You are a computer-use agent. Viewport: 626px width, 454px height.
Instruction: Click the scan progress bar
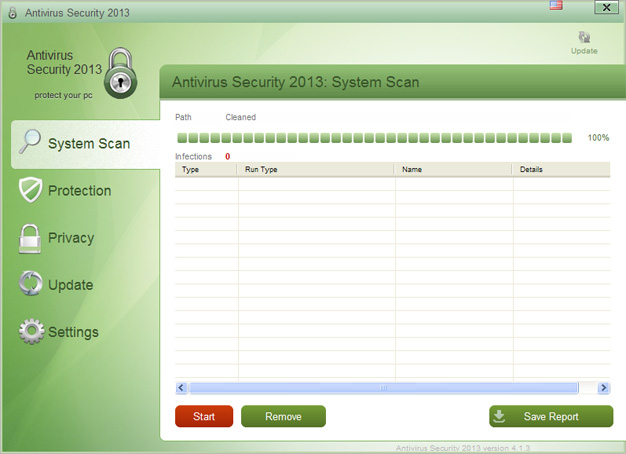tap(374, 138)
